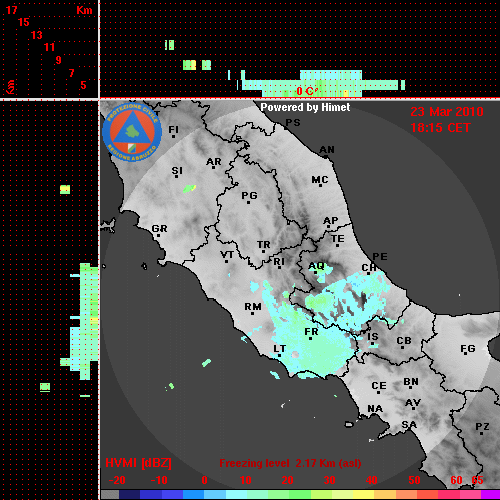Click the CB city label
The height and width of the screenshot is (500, 500).
coord(404,341)
